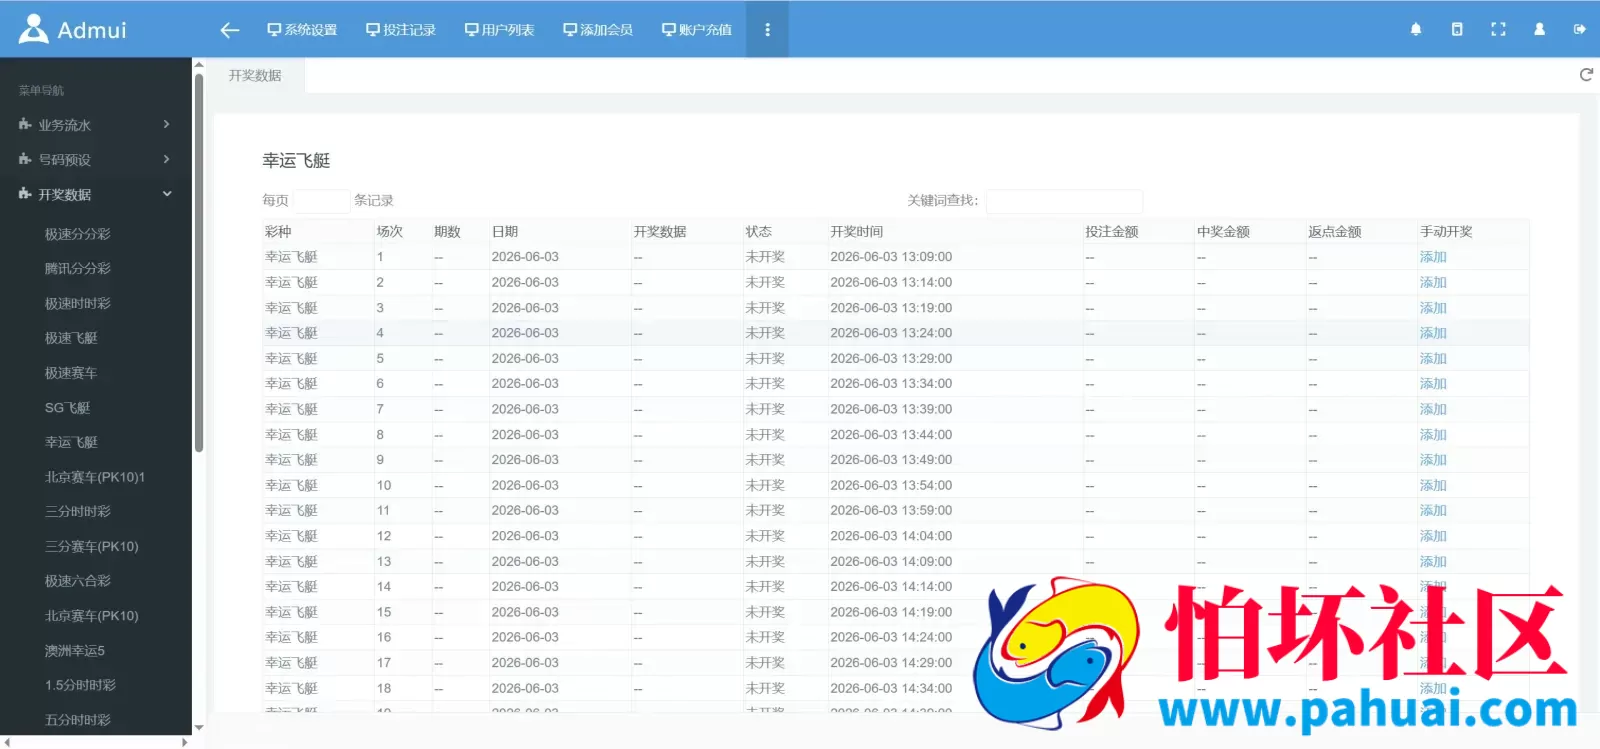Open 添加会员 in the top menu
The width and height of the screenshot is (1600, 749).
point(598,30)
